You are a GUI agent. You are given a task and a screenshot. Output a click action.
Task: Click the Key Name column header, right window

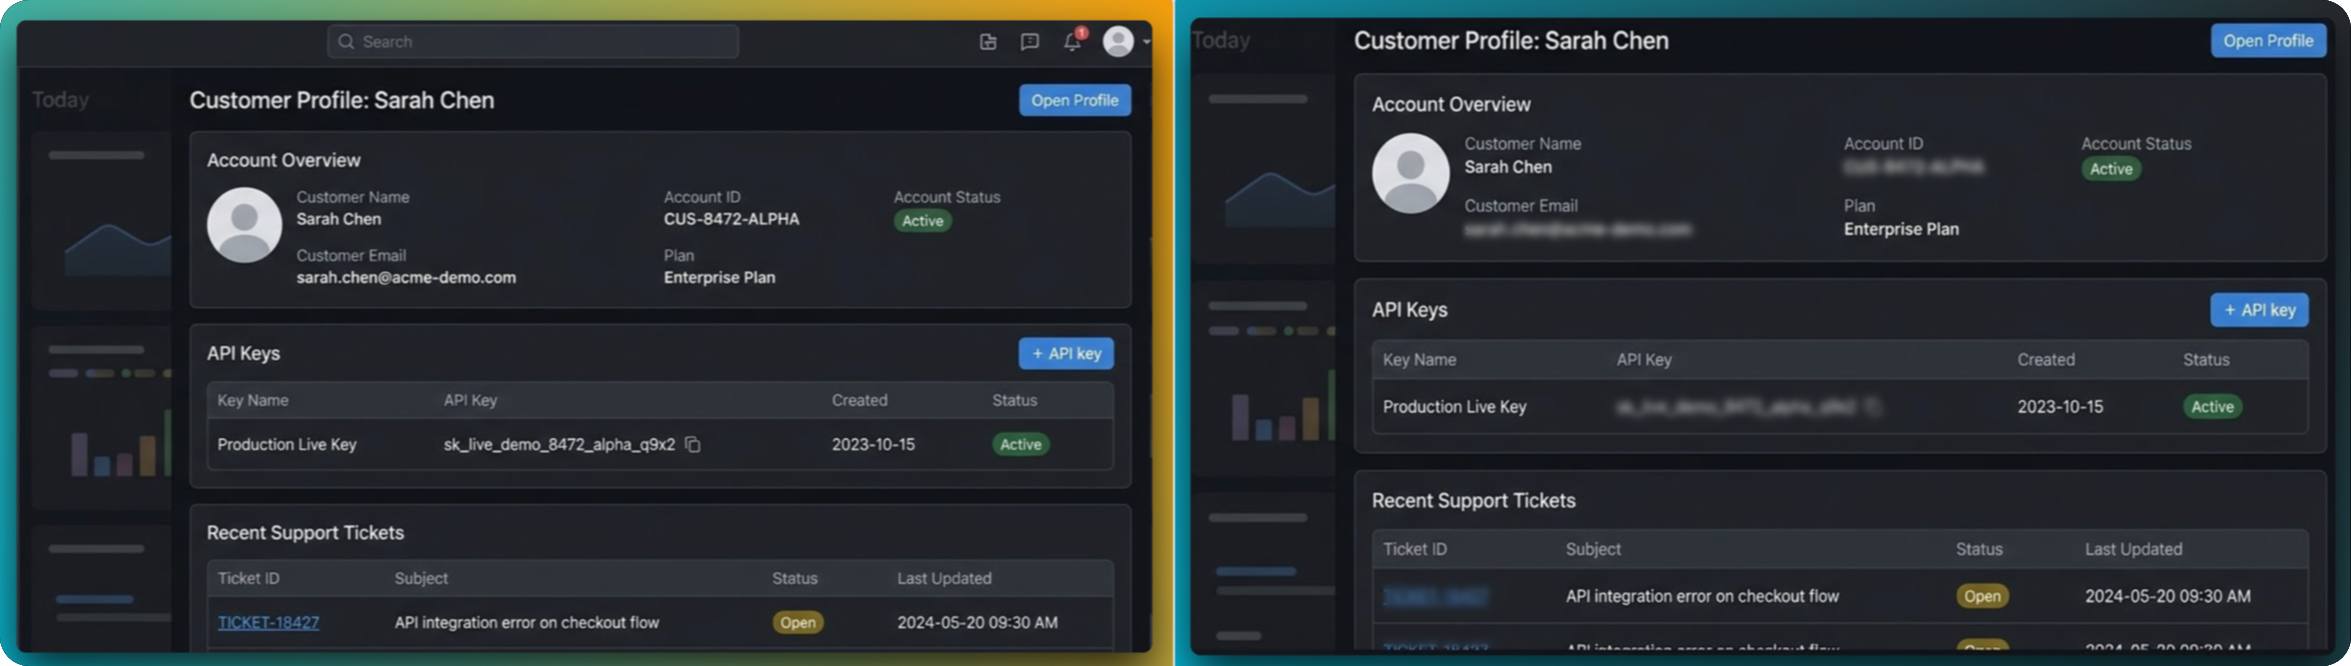tap(1419, 360)
